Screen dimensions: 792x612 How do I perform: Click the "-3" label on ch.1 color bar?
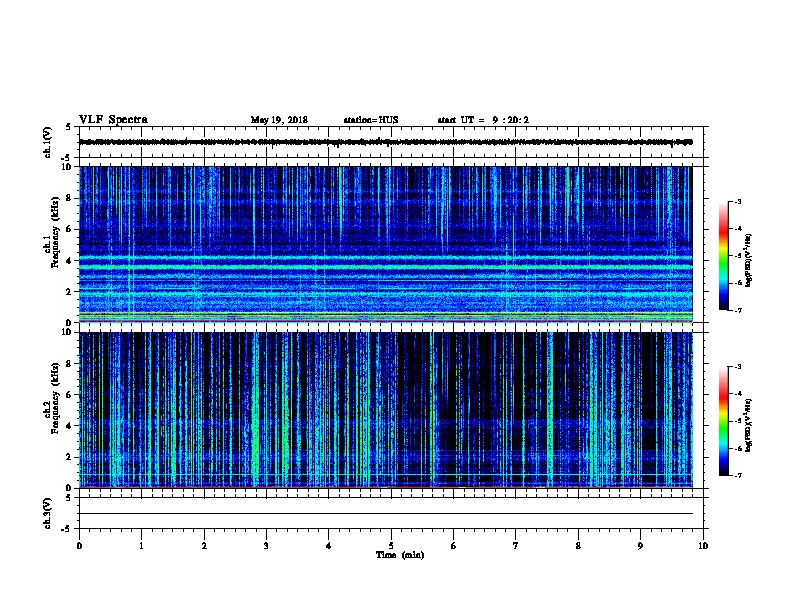coord(737,202)
